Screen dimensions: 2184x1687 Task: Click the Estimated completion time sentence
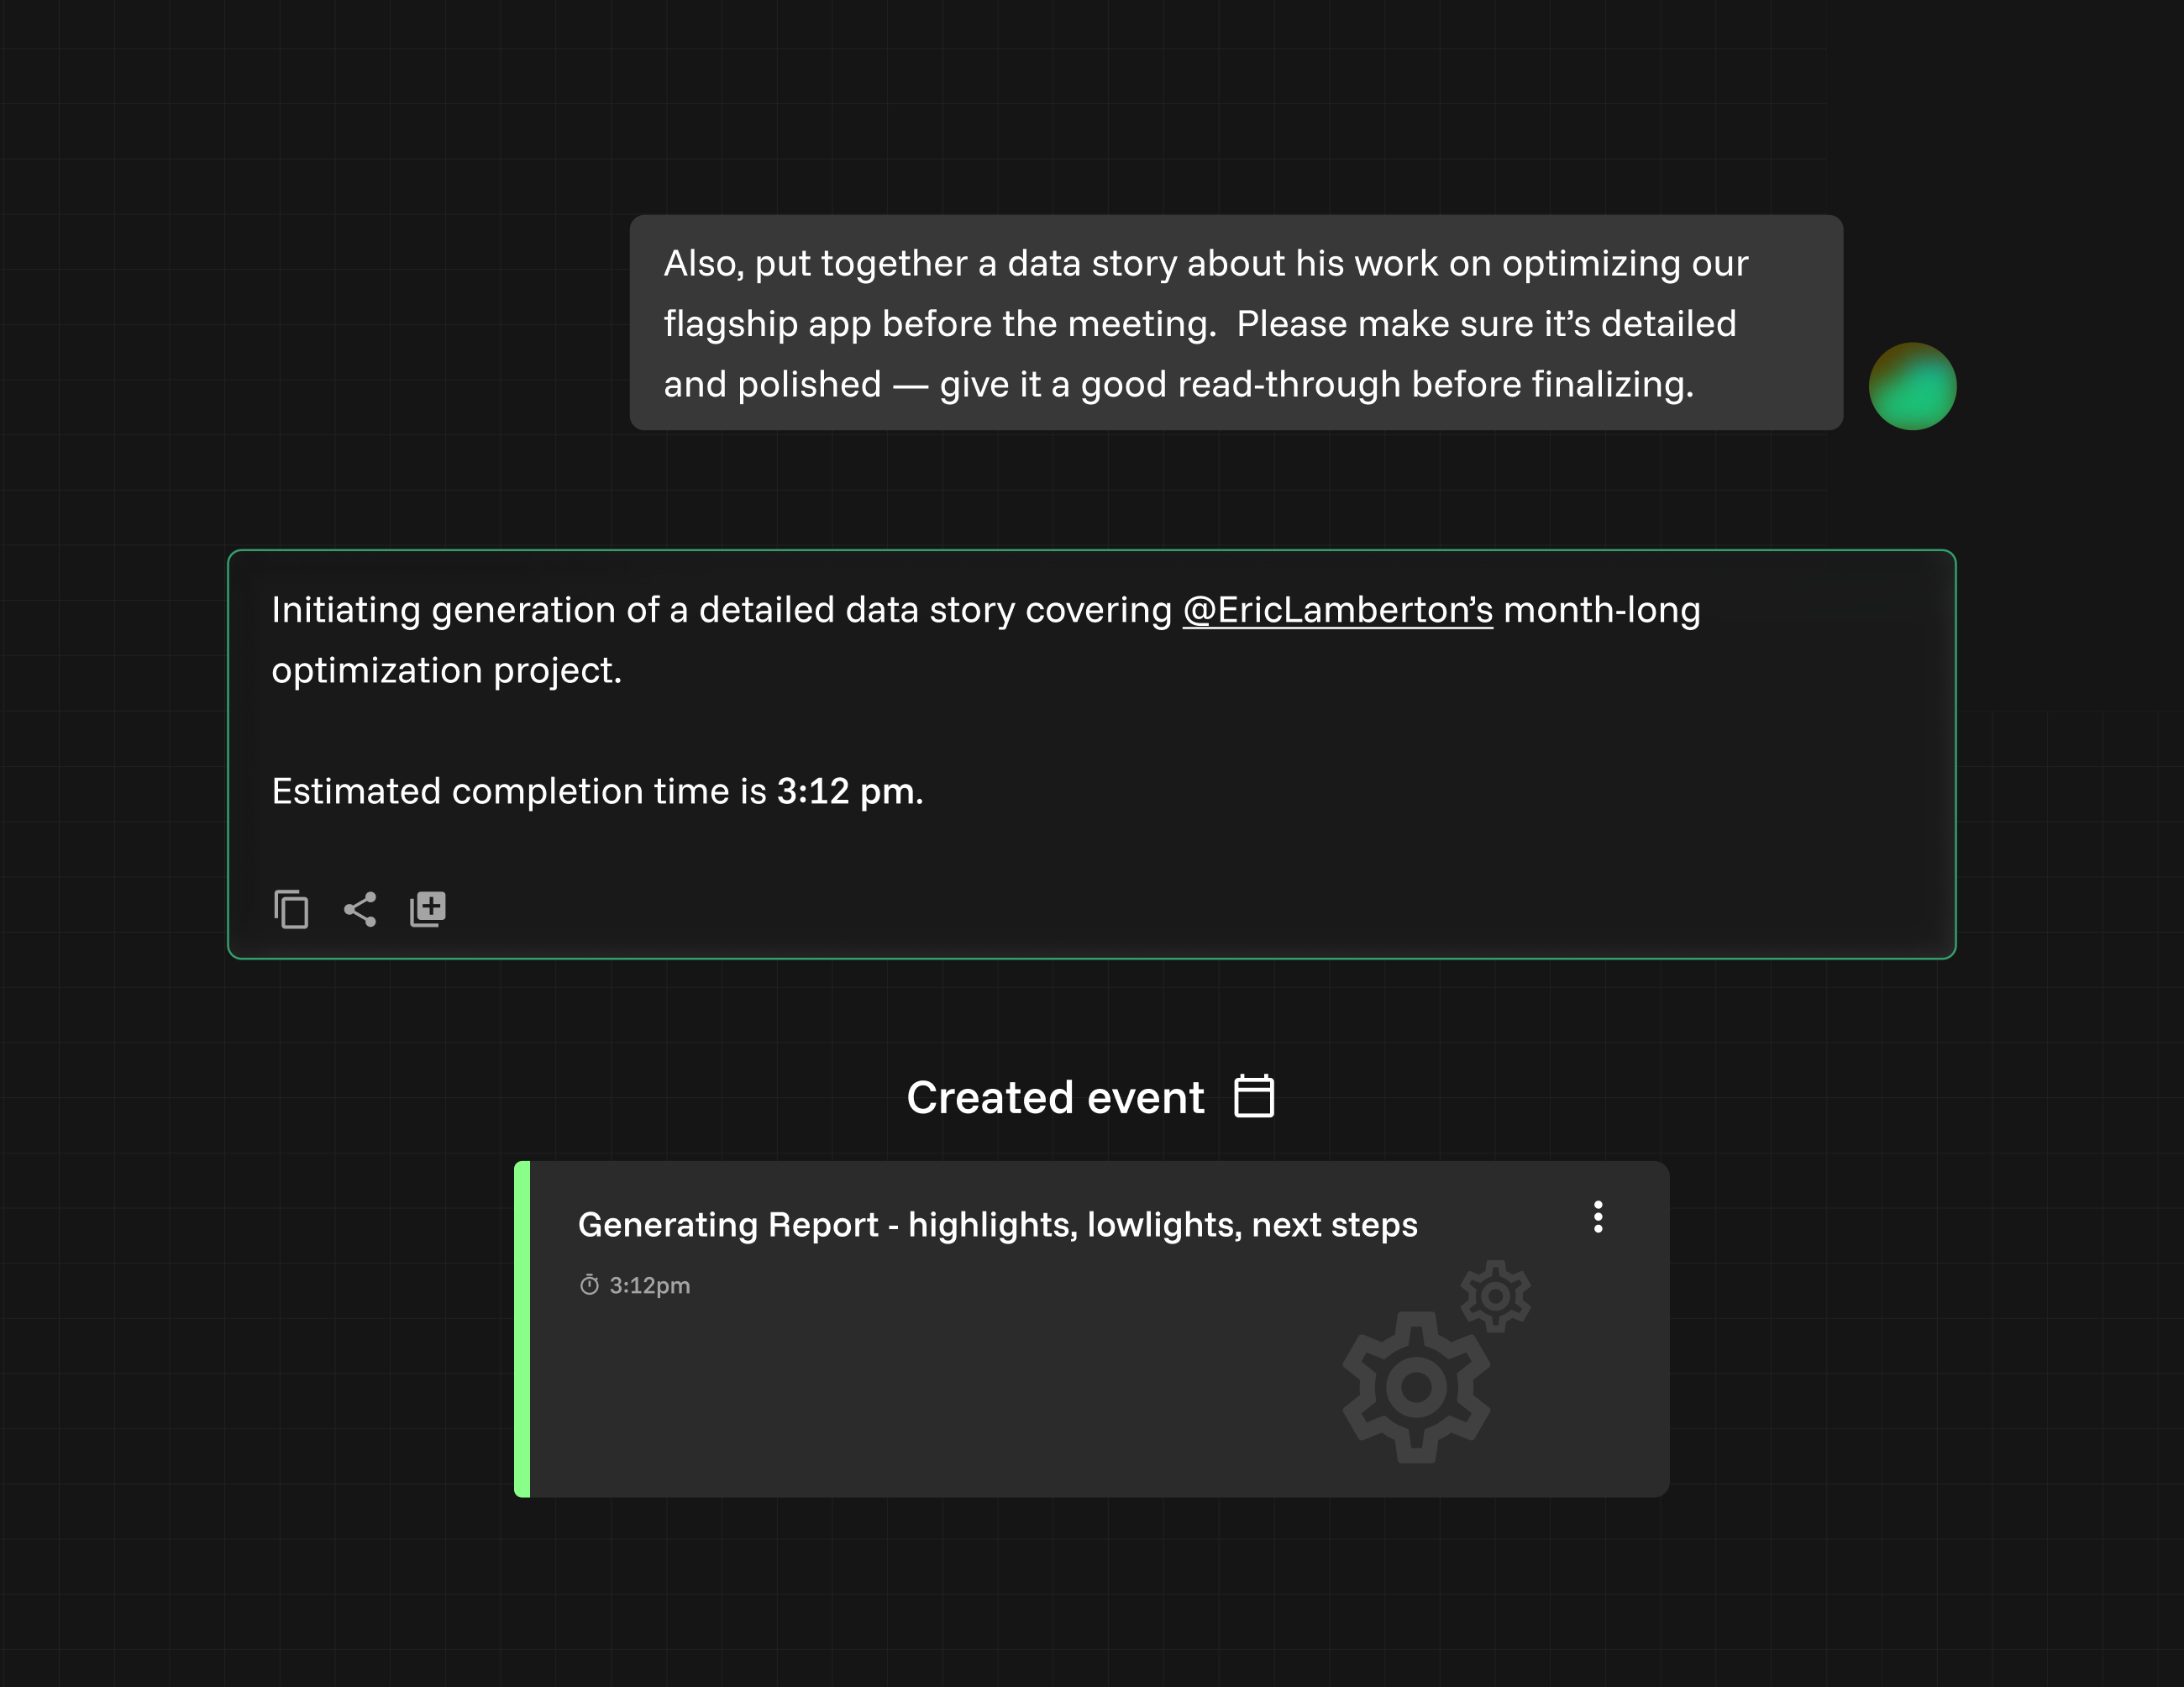click(x=520, y=792)
